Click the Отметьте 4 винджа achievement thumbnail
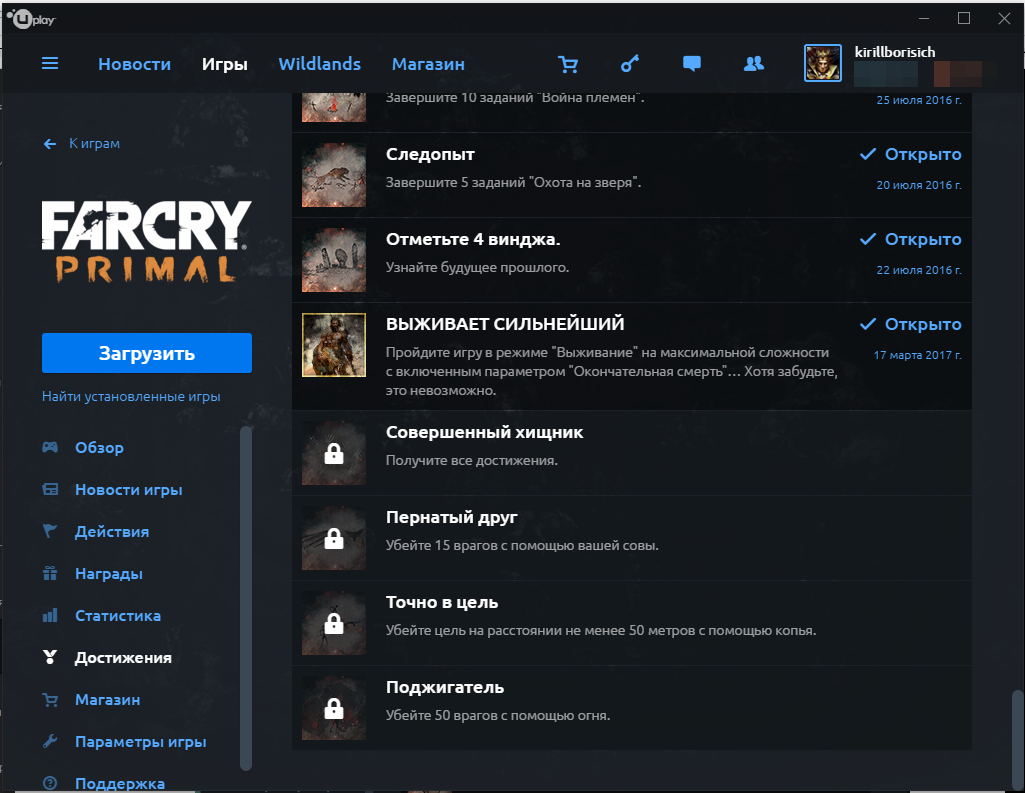The image size is (1025, 793). point(334,260)
